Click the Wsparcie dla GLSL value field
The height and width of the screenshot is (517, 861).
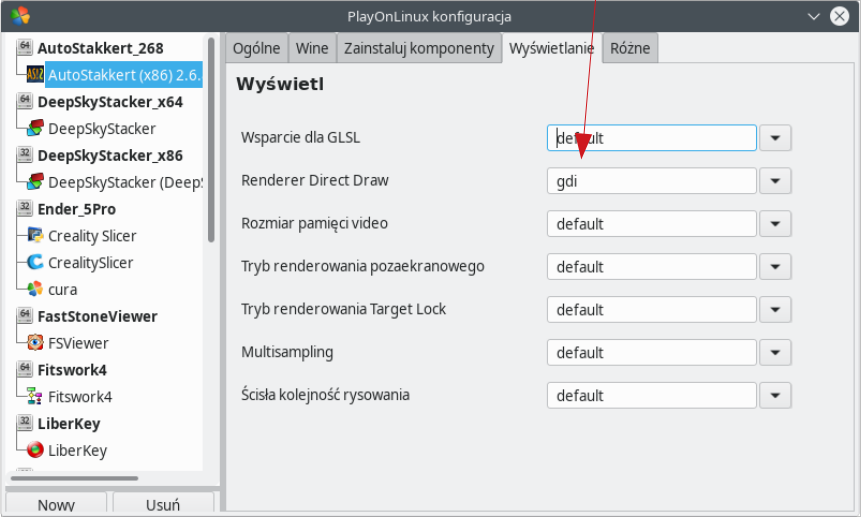[652, 138]
